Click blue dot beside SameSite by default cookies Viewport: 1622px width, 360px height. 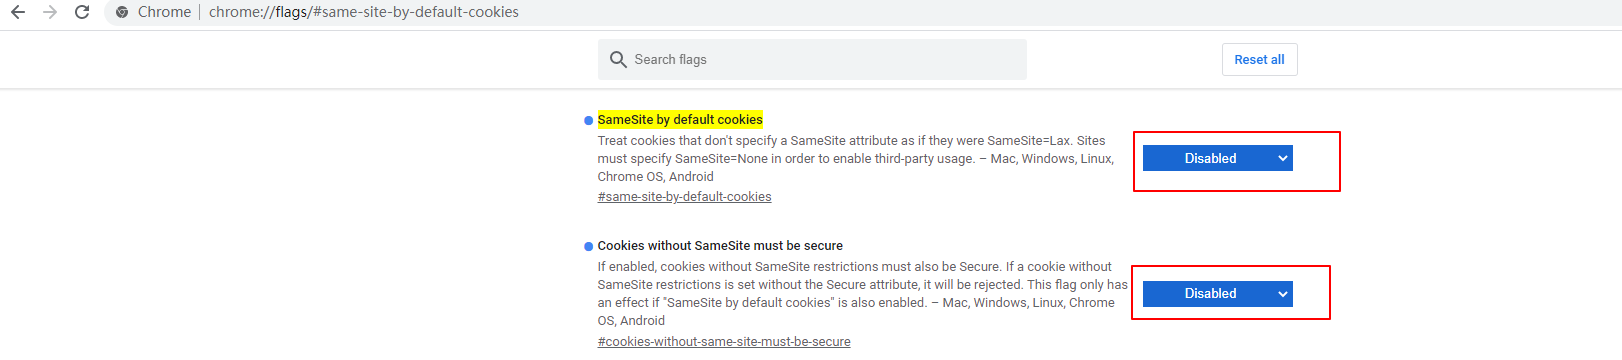tap(588, 120)
